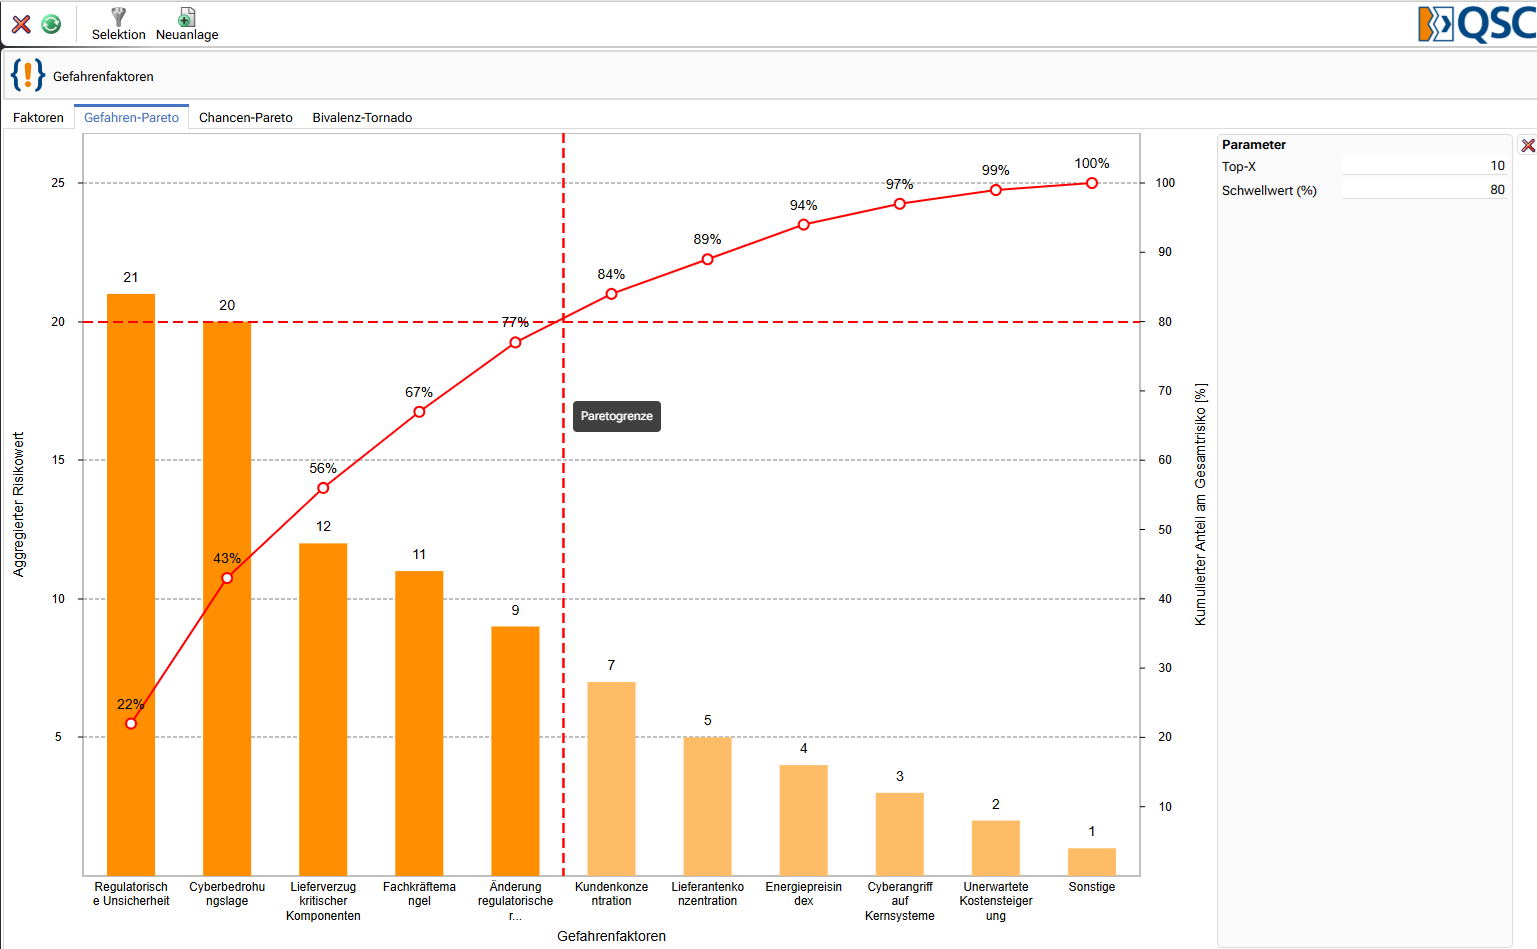The width and height of the screenshot is (1537, 949).
Task: Select the Cyberbedrohungslage bar valued 20
Action: [227, 598]
